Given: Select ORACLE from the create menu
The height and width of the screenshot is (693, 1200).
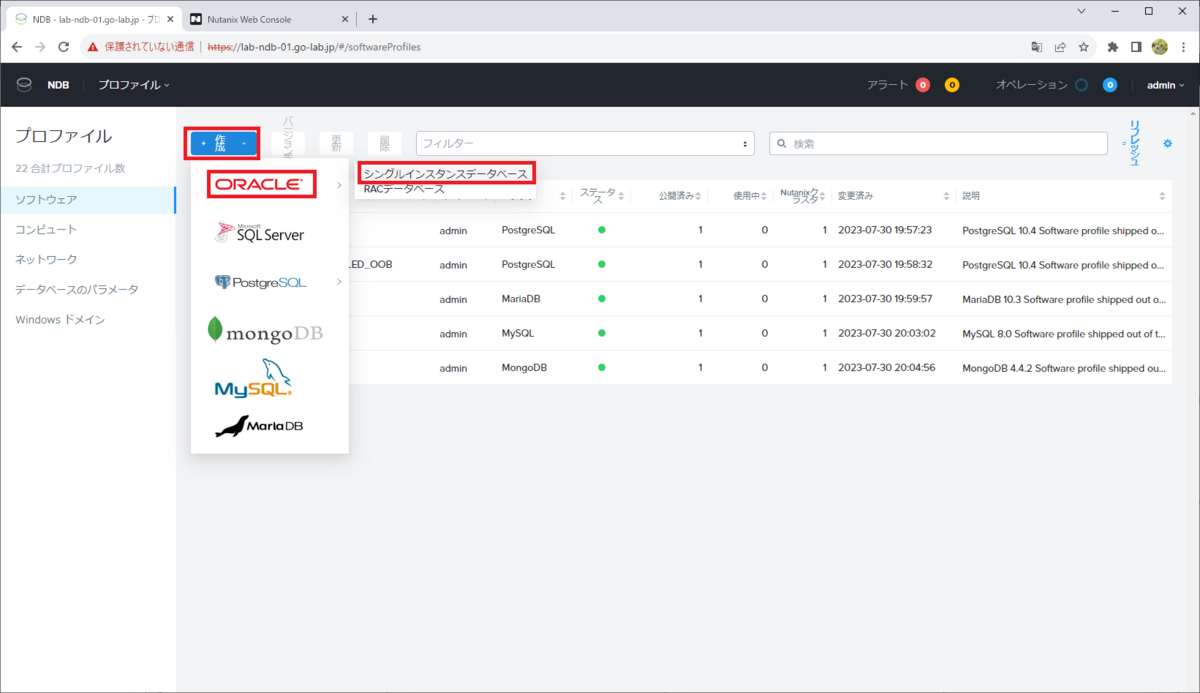Looking at the screenshot, I should [260, 184].
